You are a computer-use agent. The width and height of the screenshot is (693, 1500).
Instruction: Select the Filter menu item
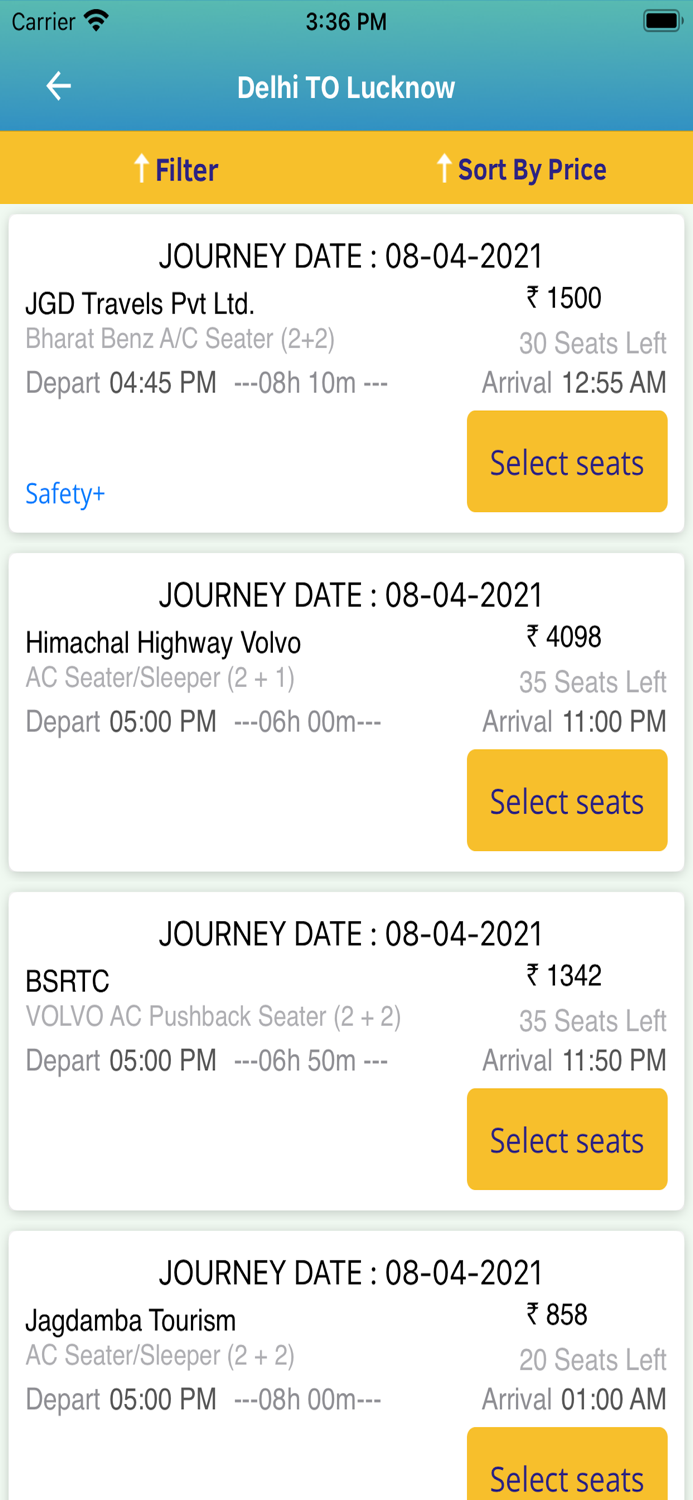pos(188,169)
